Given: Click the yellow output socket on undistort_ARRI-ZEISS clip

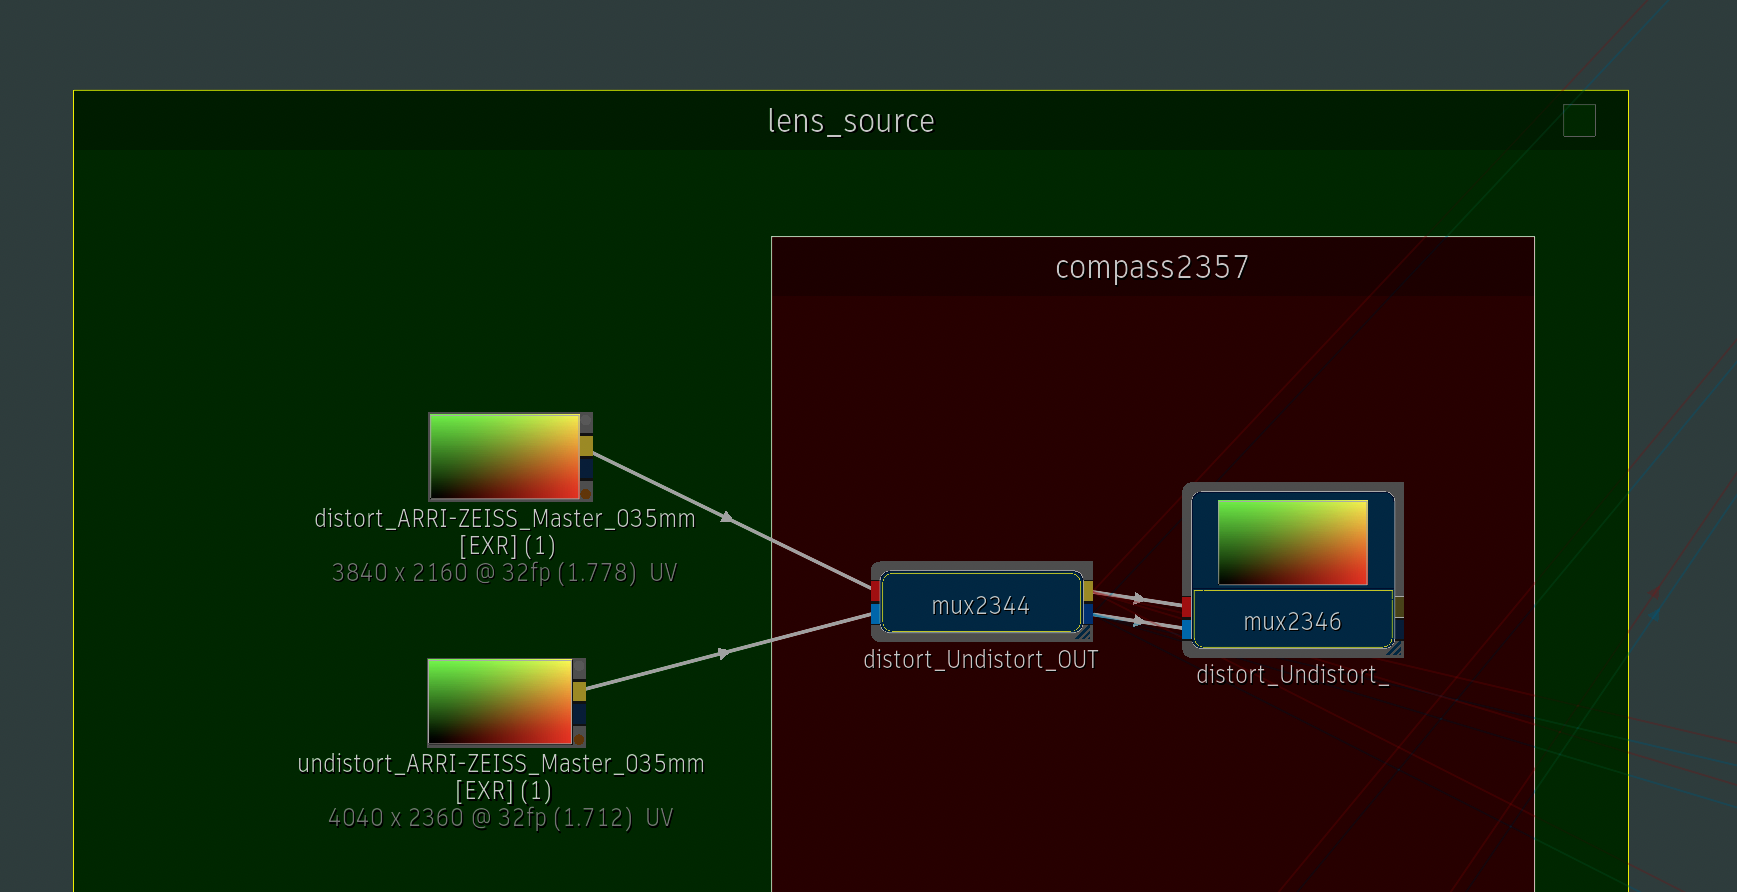Looking at the screenshot, I should pyautogui.click(x=579, y=691).
